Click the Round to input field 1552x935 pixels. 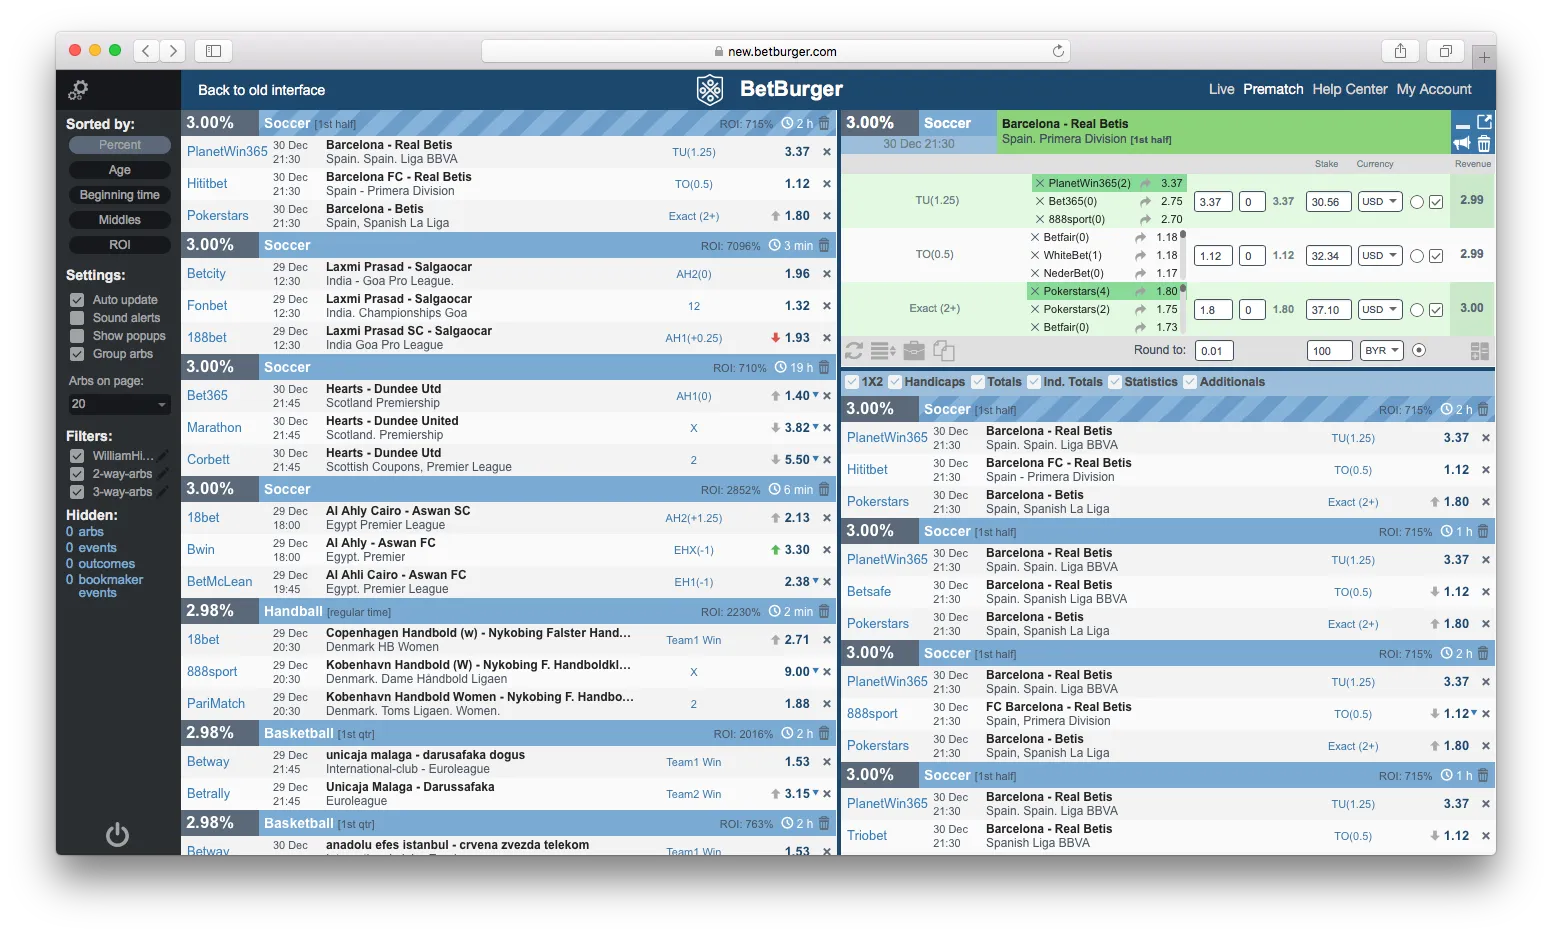1213,351
